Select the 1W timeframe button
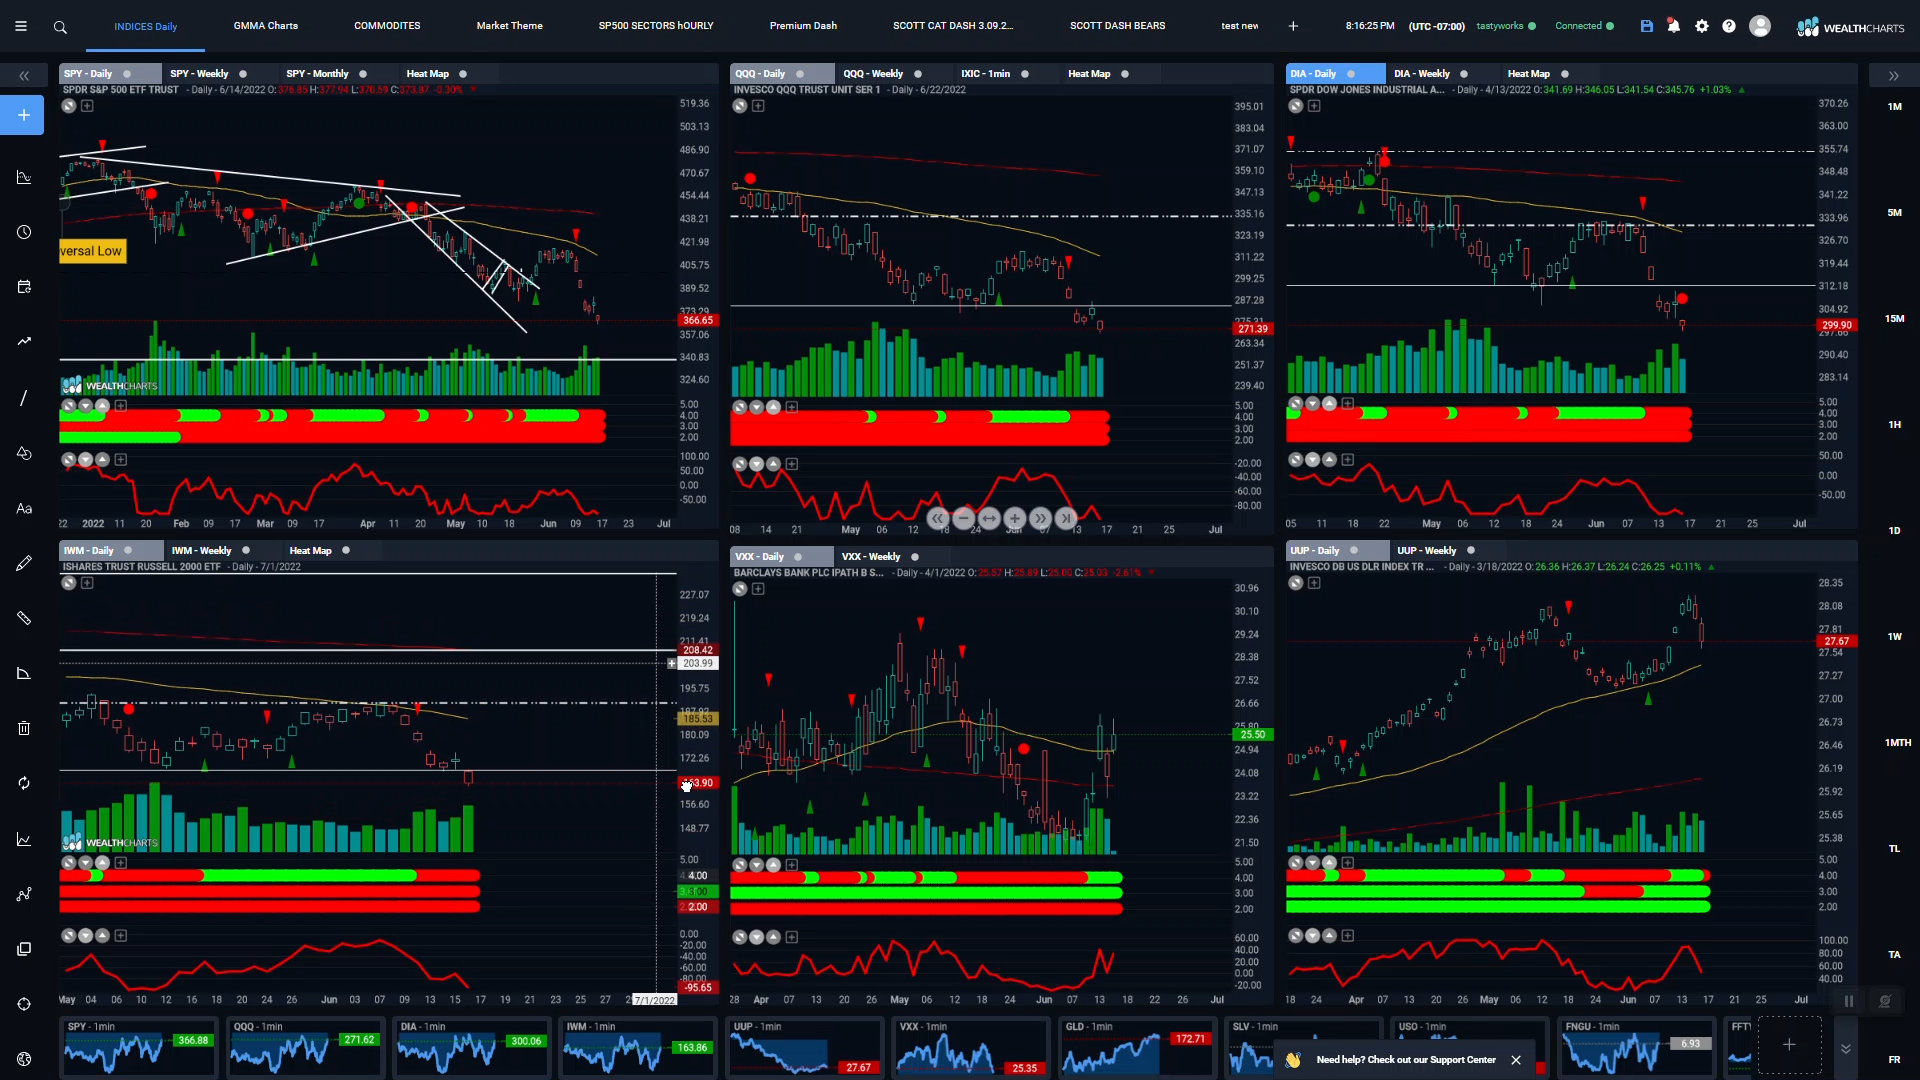Image resolution: width=1920 pixels, height=1080 pixels. tap(1894, 637)
